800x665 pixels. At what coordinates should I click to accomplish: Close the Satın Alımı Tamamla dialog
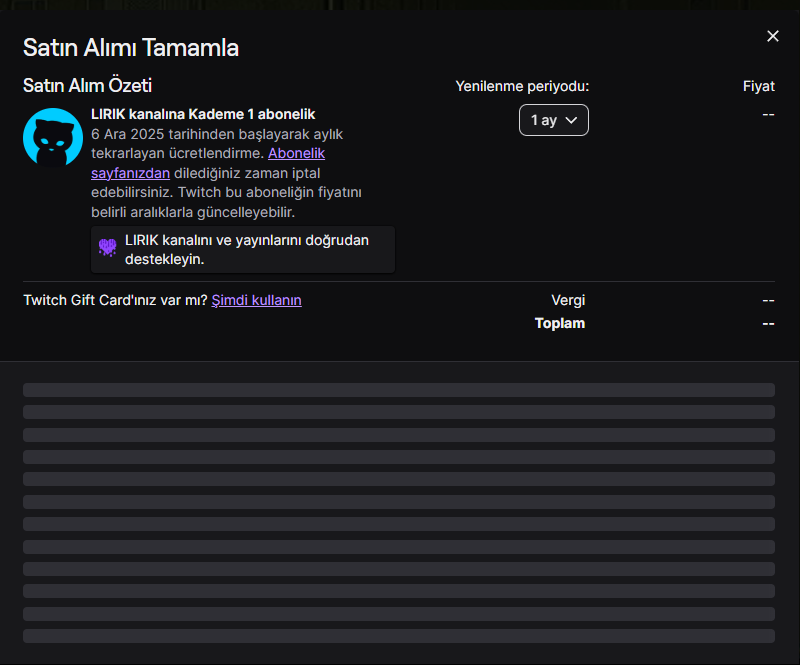[x=772, y=36]
